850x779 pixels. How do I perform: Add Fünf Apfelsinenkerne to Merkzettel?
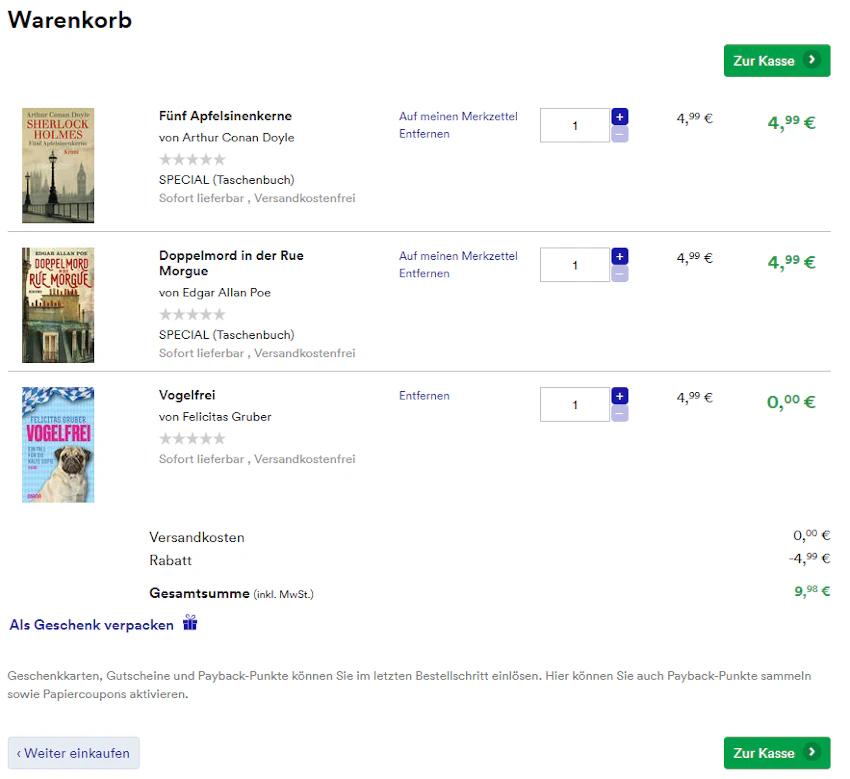[458, 116]
